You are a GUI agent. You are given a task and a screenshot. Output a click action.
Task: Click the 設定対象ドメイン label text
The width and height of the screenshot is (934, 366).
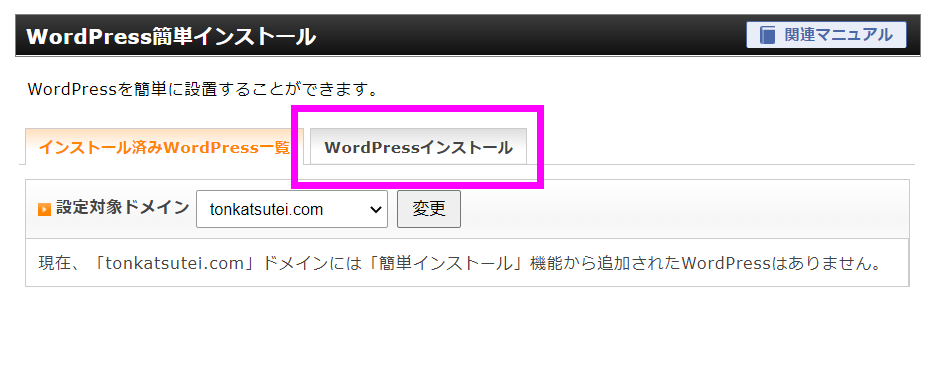(123, 208)
